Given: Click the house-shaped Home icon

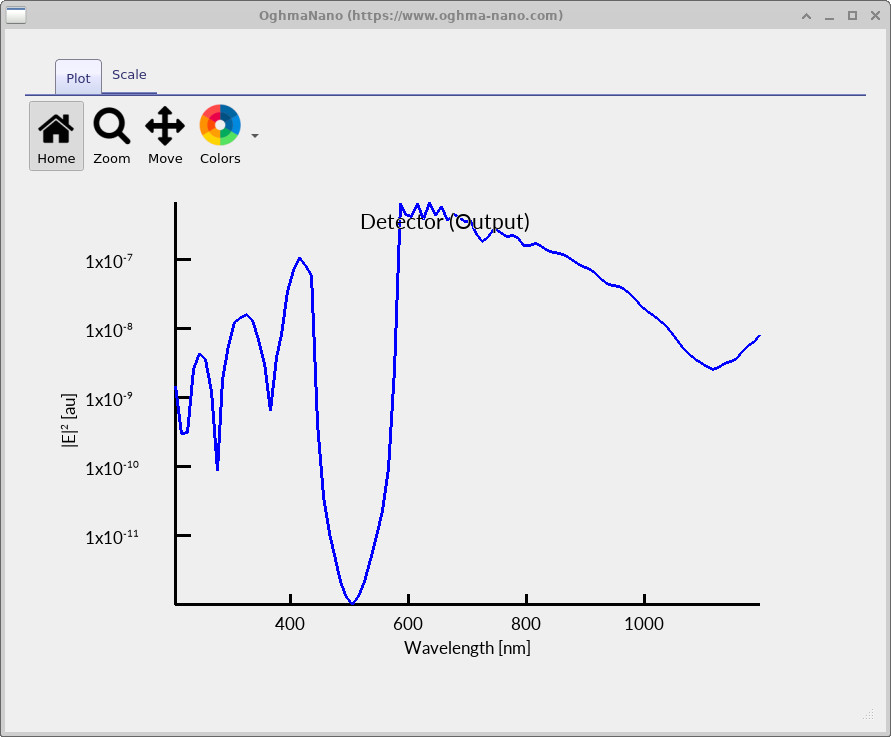Looking at the screenshot, I should click(56, 125).
